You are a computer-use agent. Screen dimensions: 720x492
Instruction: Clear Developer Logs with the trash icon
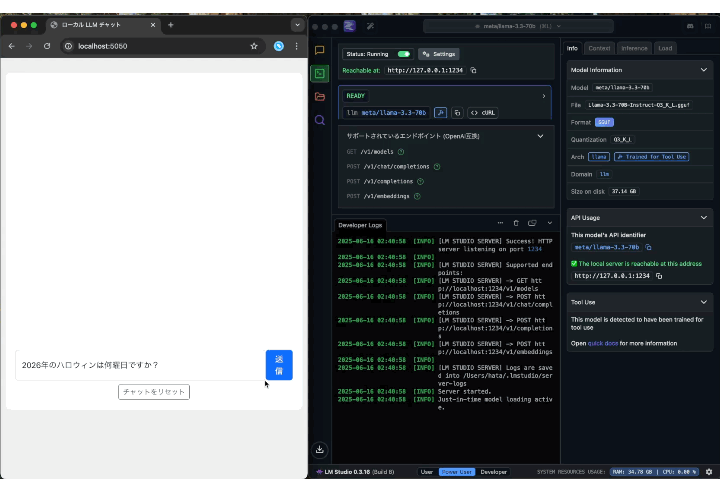[x=516, y=223]
